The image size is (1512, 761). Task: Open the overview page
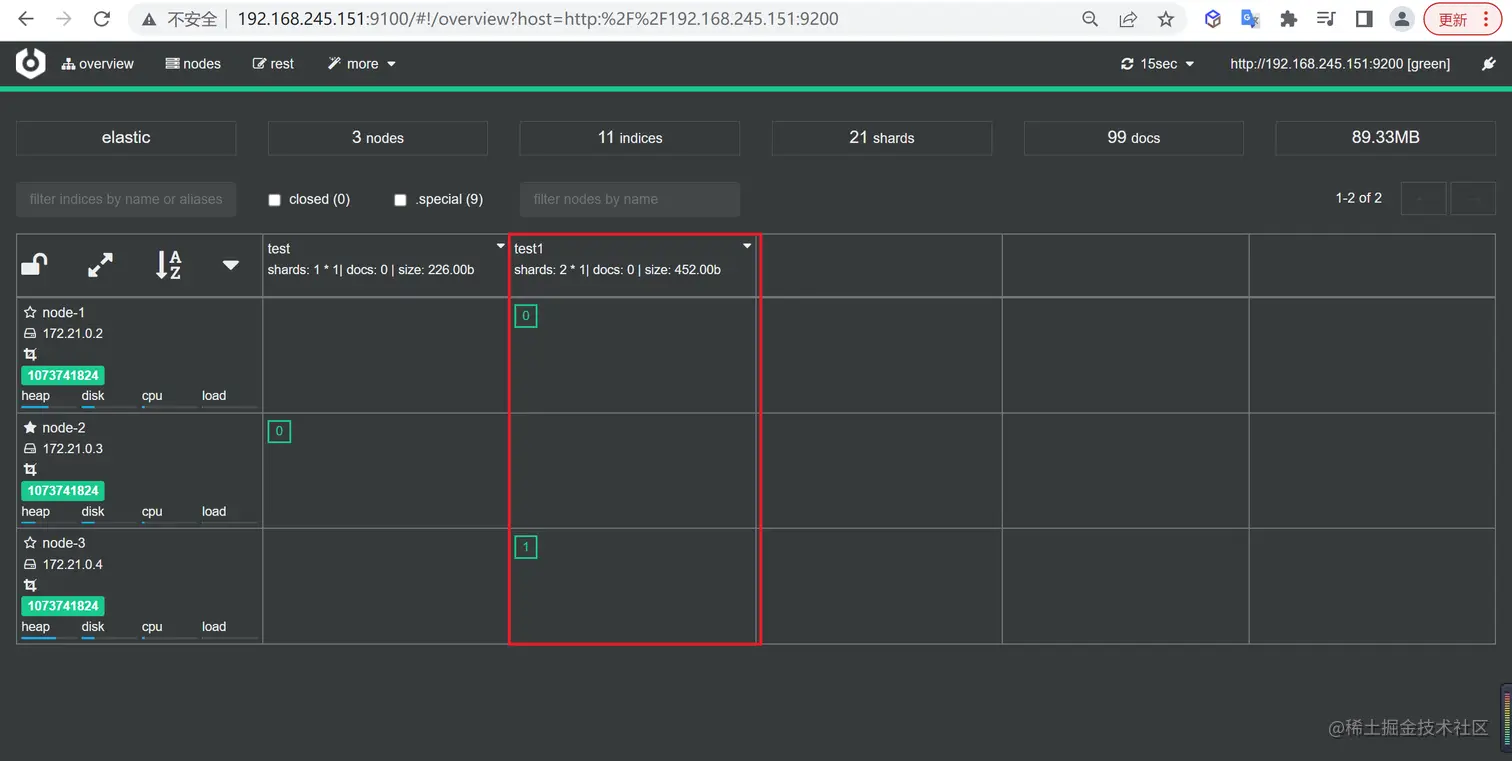point(97,64)
